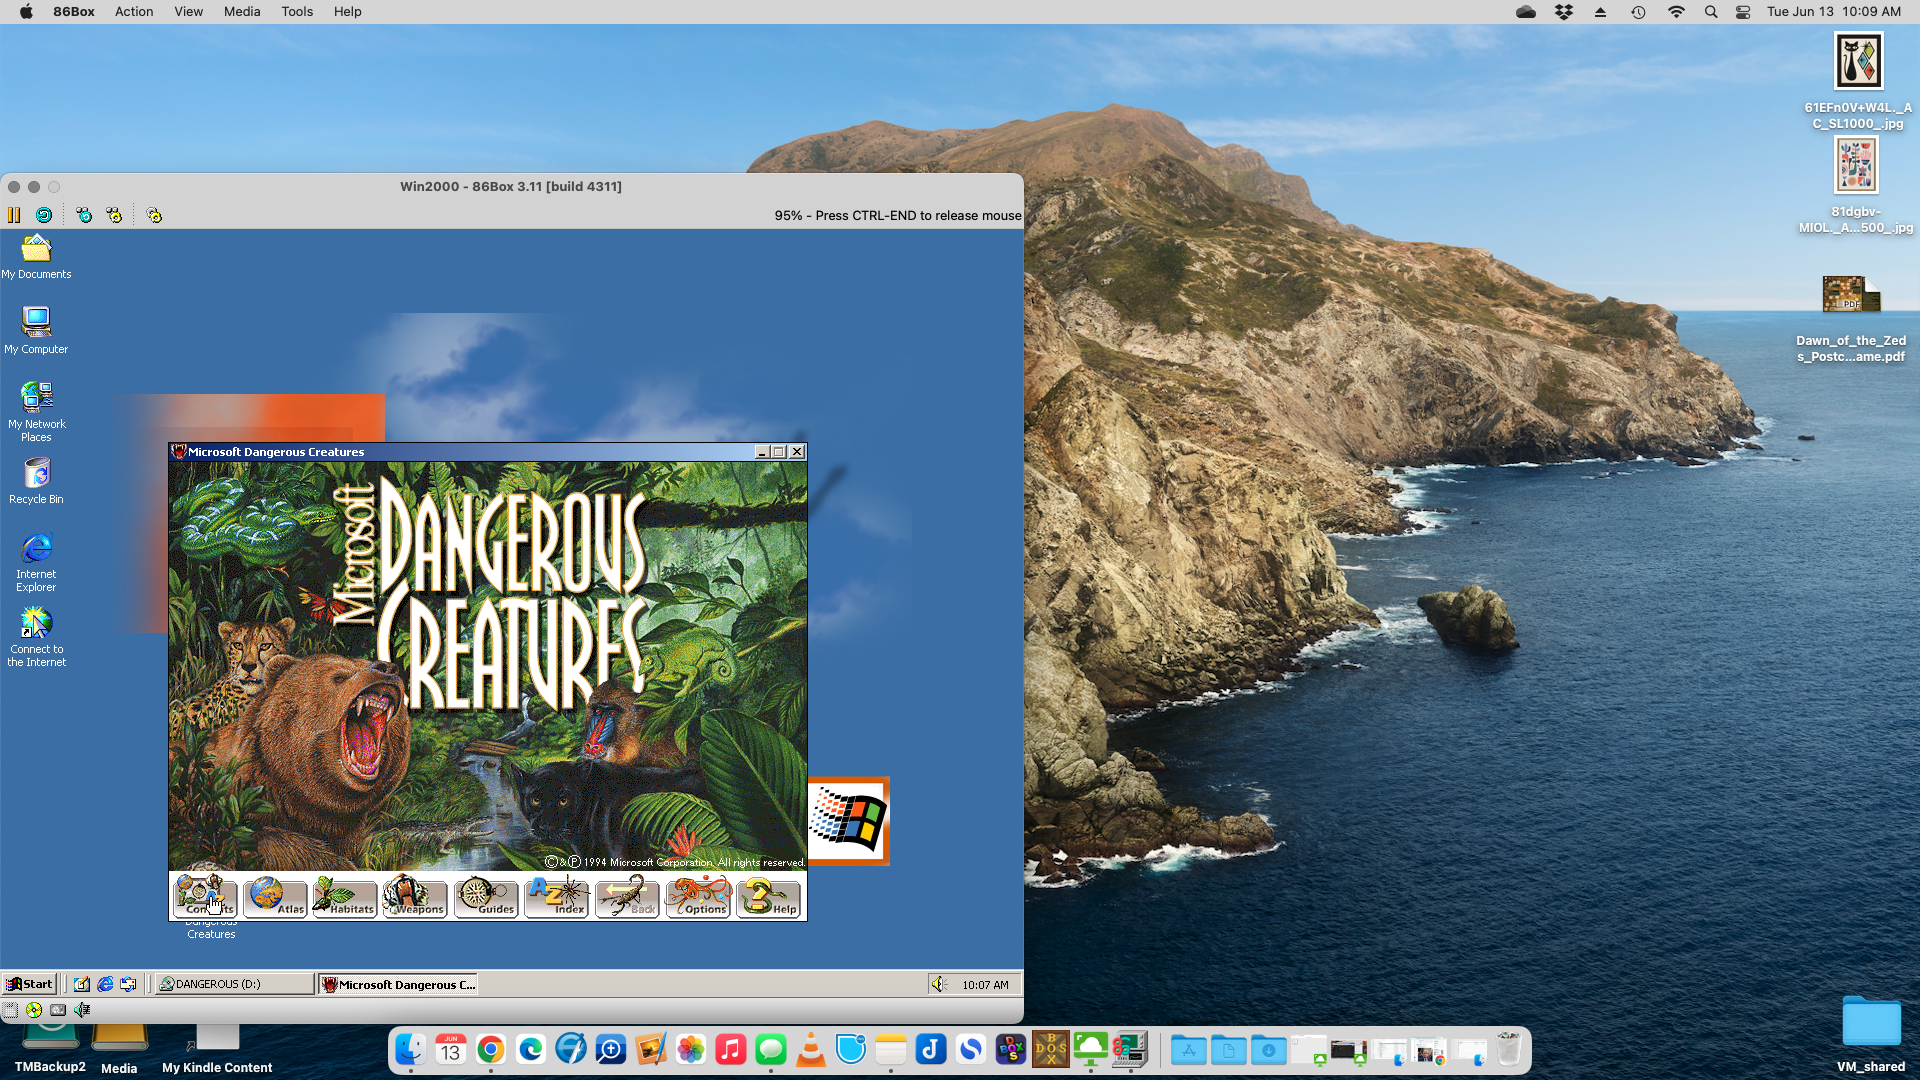This screenshot has height=1080, width=1920.
Task: Open macOS Control Center from menu bar
Action: 1743,12
